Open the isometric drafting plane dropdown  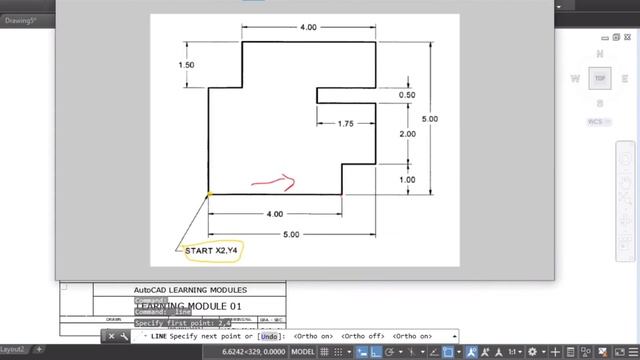(422, 352)
